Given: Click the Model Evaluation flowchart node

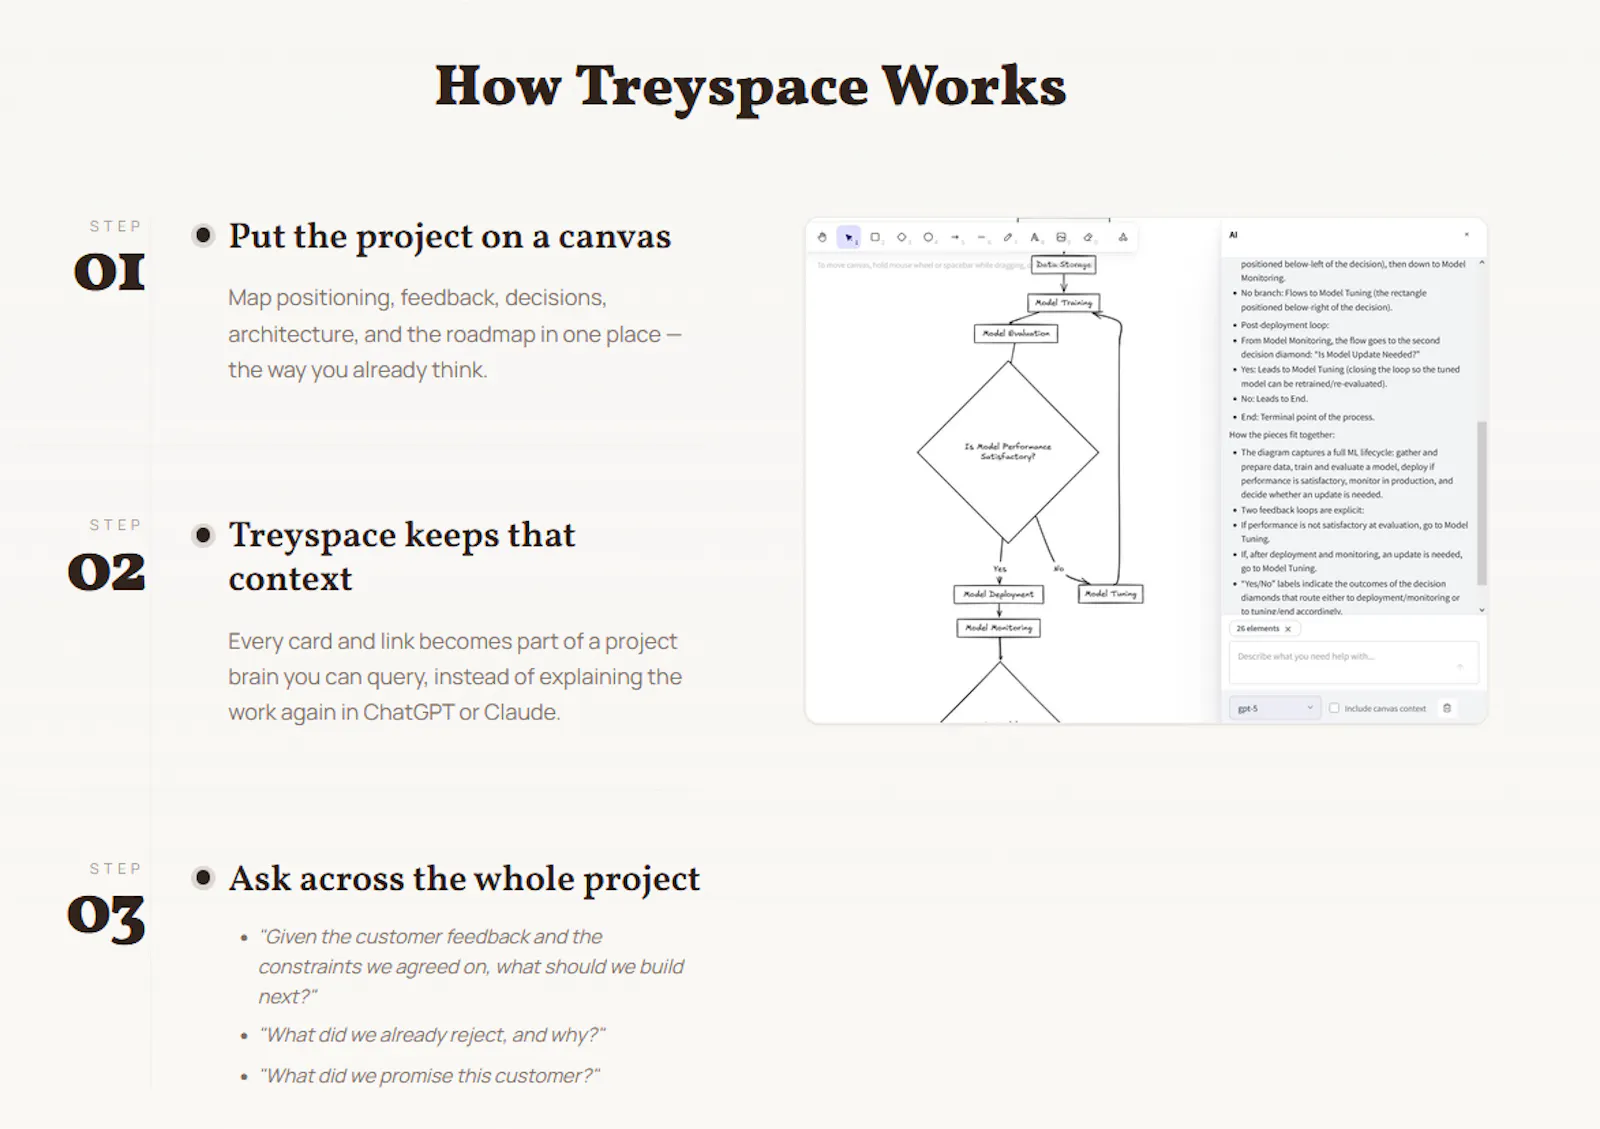Looking at the screenshot, I should click(x=1016, y=333).
